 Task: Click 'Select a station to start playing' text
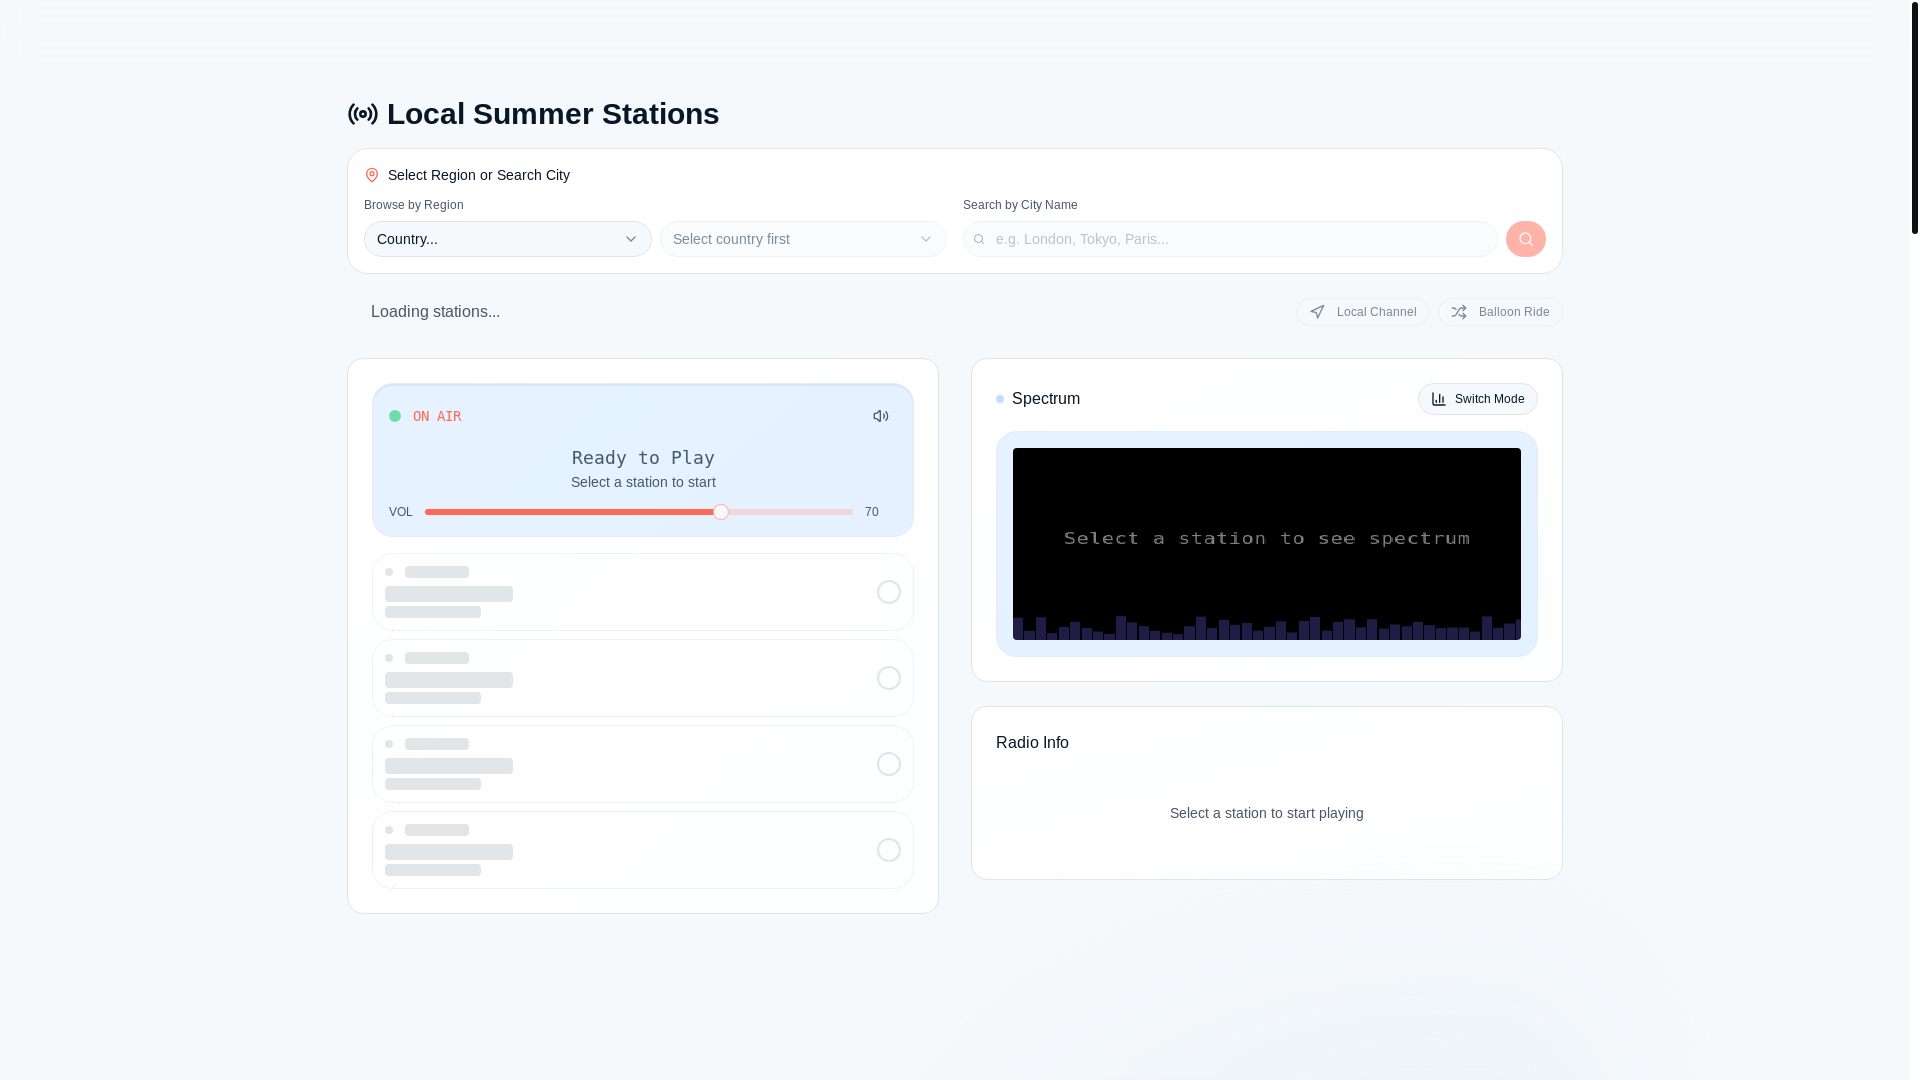click(x=1267, y=813)
